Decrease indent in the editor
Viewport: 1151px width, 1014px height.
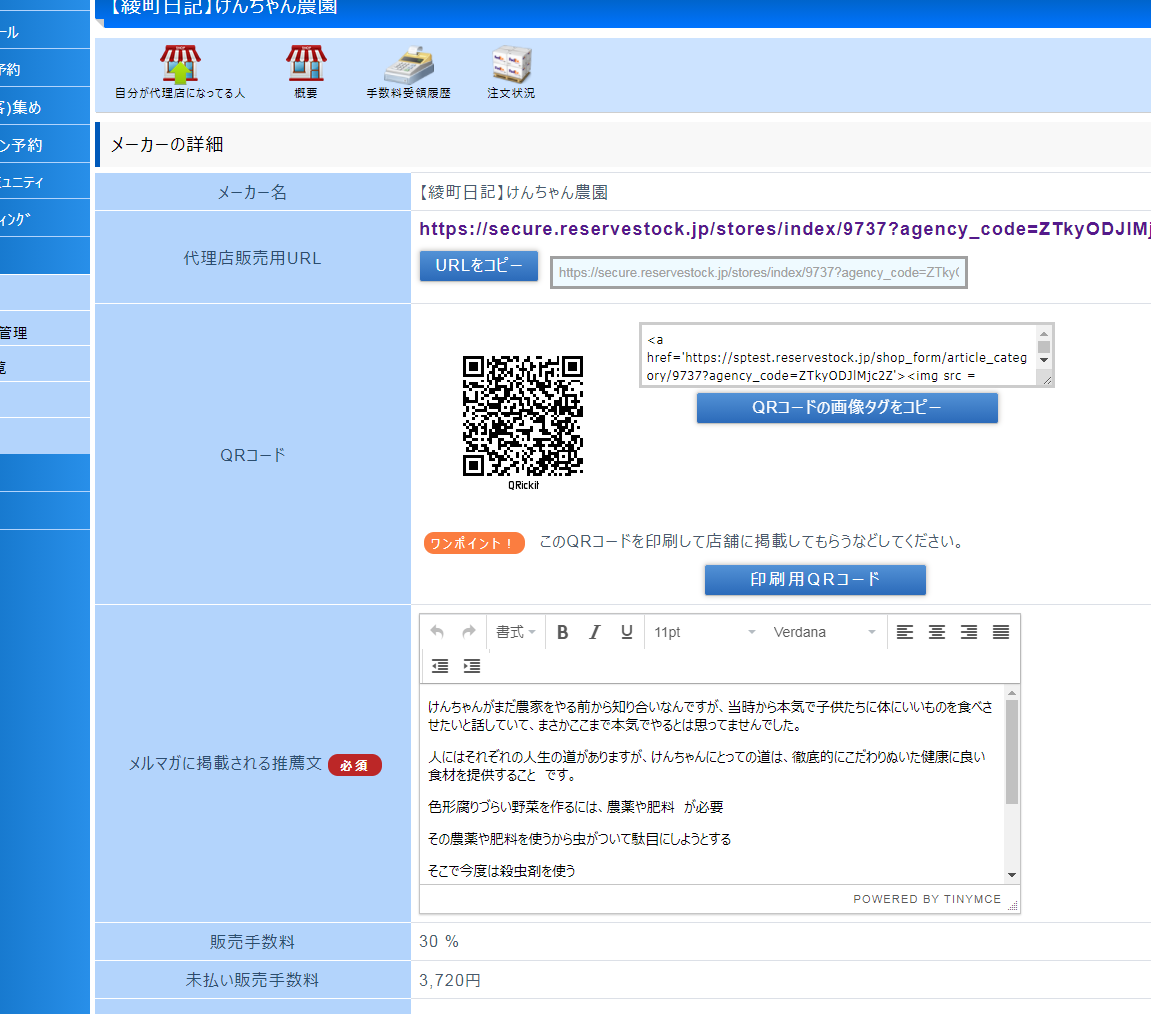pyautogui.click(x=440, y=665)
